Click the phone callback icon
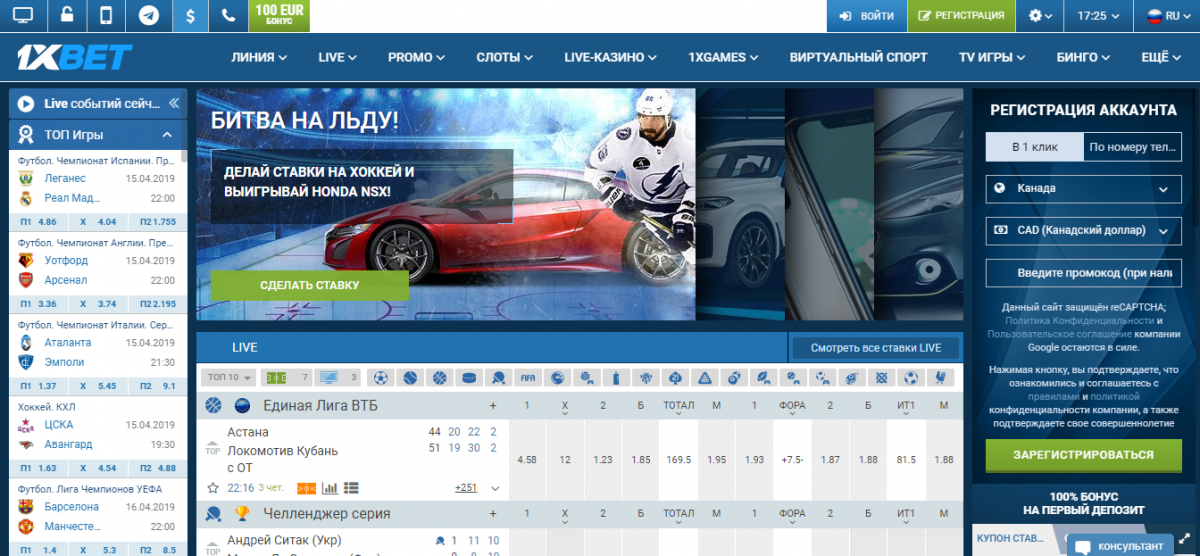The image size is (1200, 556). pyautogui.click(x=229, y=16)
